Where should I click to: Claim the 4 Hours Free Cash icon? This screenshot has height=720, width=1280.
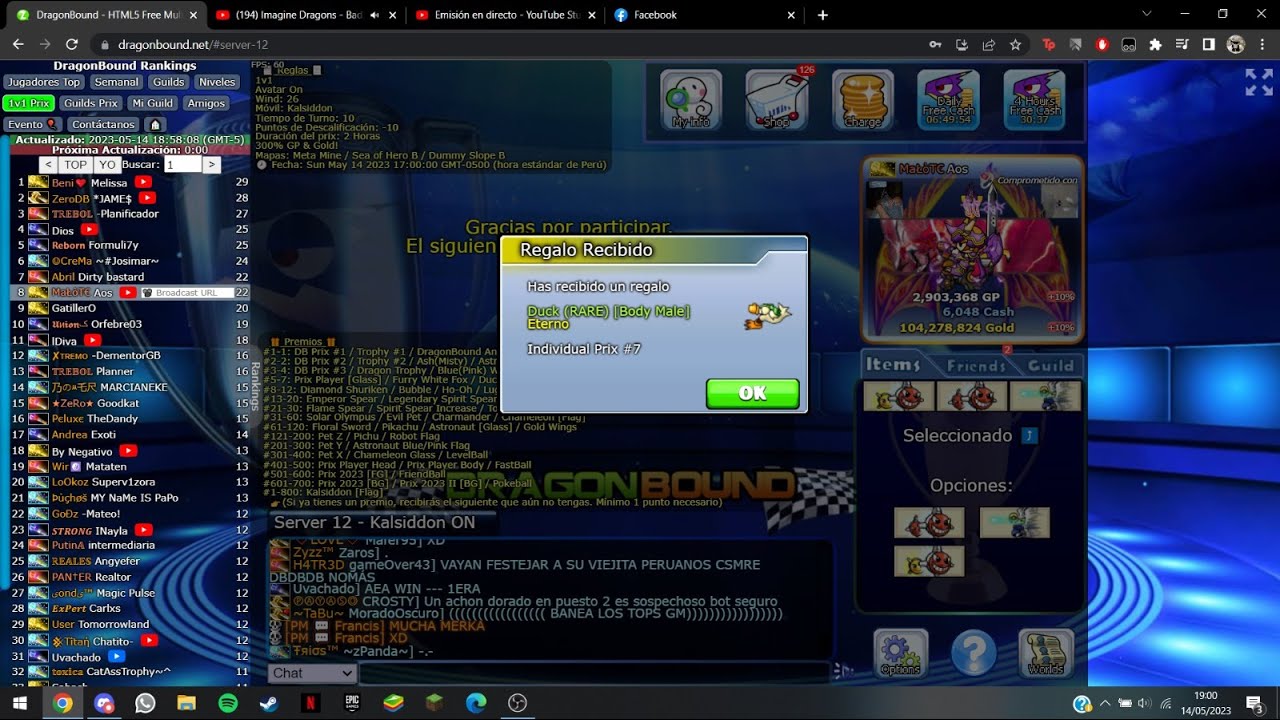pyautogui.click(x=1034, y=100)
